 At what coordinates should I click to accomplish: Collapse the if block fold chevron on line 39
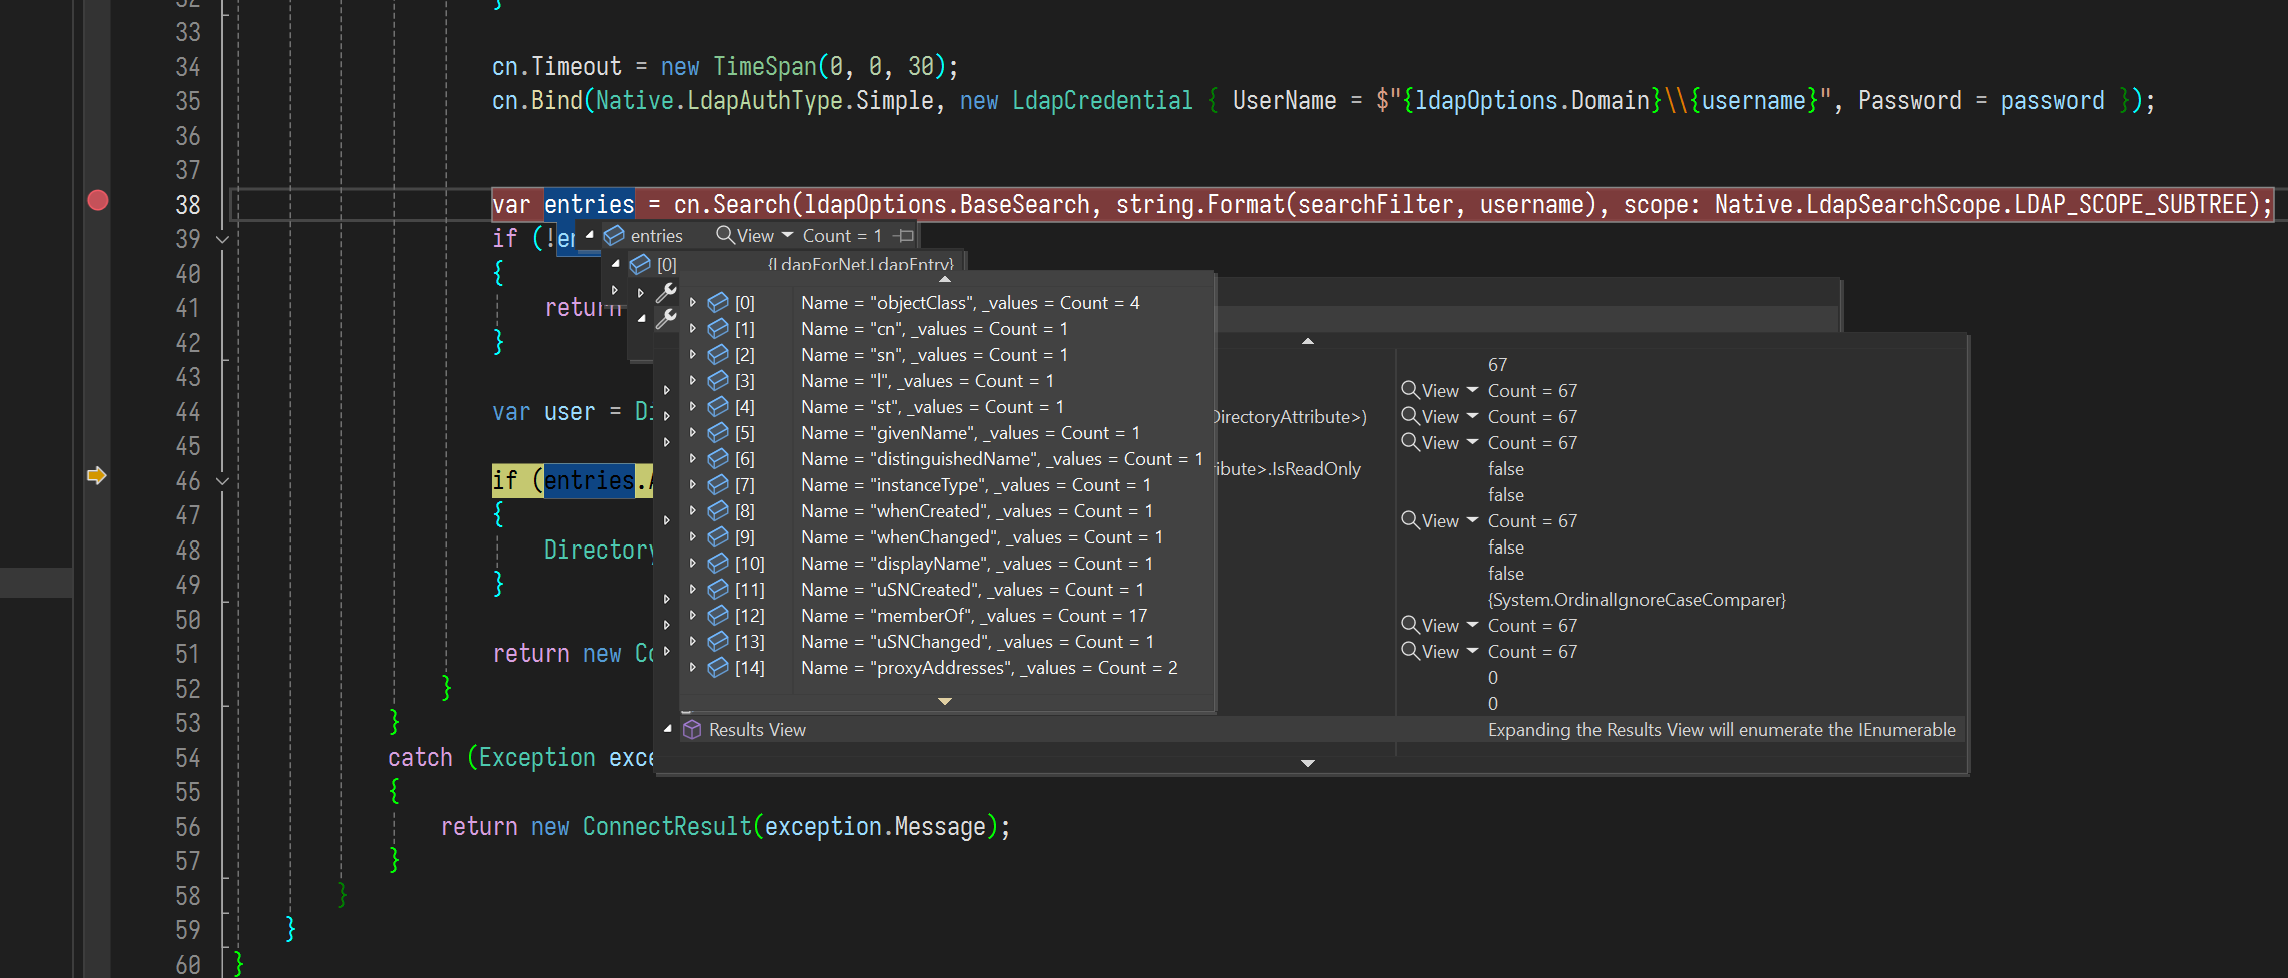222,239
